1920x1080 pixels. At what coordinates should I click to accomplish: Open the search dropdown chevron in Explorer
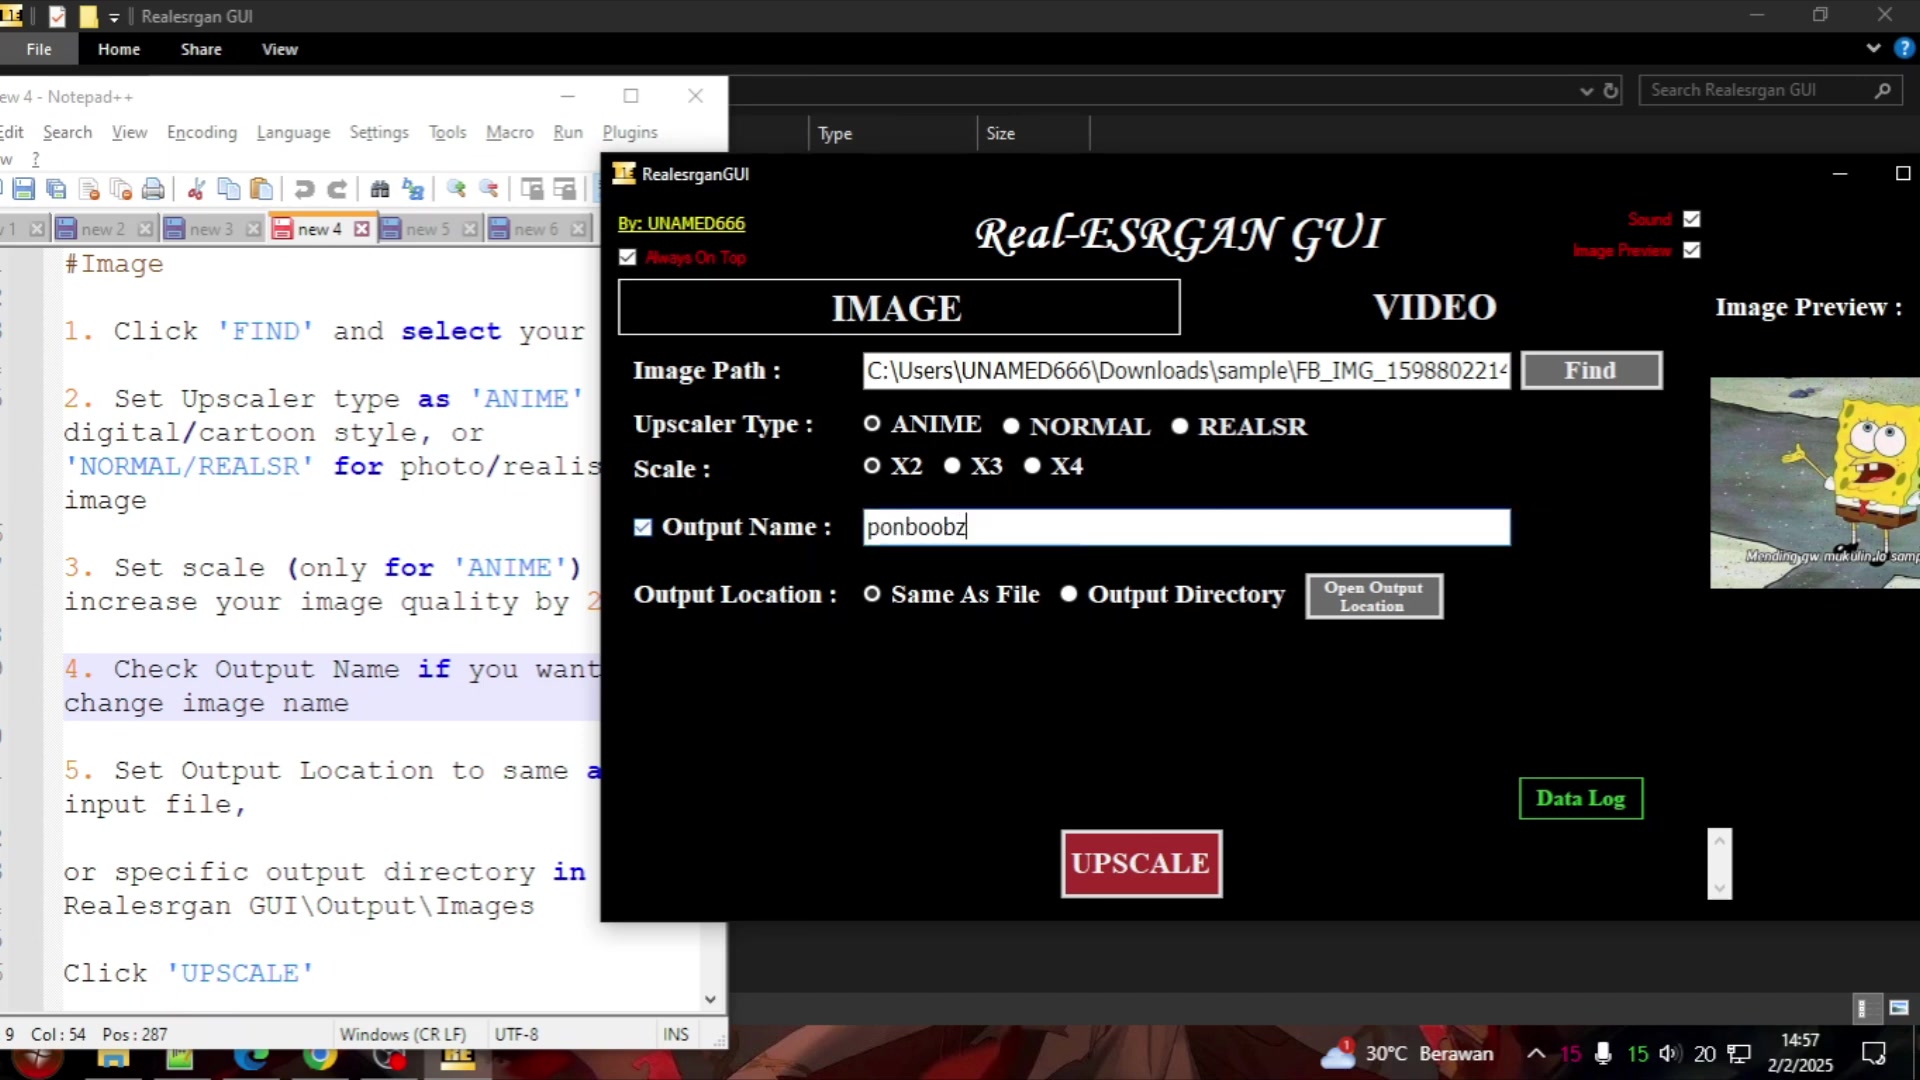point(1586,90)
